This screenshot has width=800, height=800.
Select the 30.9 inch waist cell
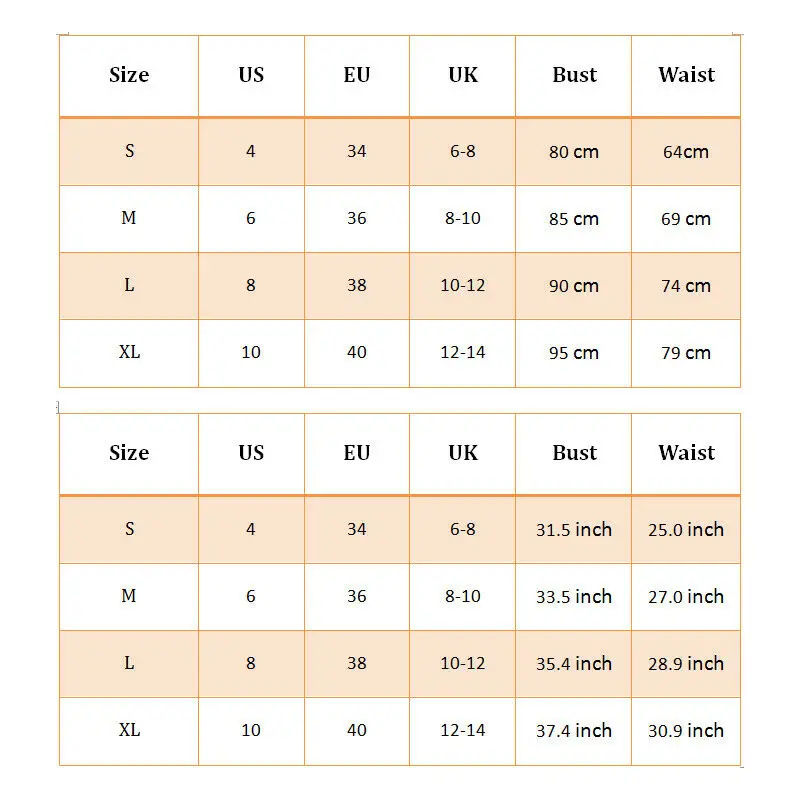coord(685,731)
